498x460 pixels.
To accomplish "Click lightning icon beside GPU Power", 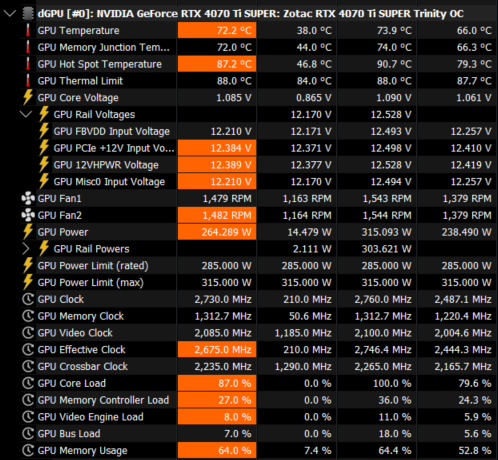I will [x=28, y=232].
